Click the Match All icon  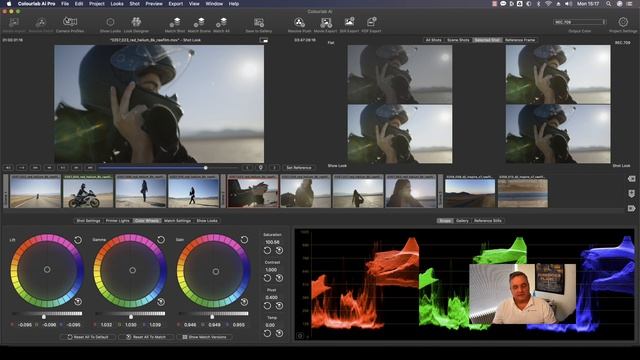tap(221, 22)
